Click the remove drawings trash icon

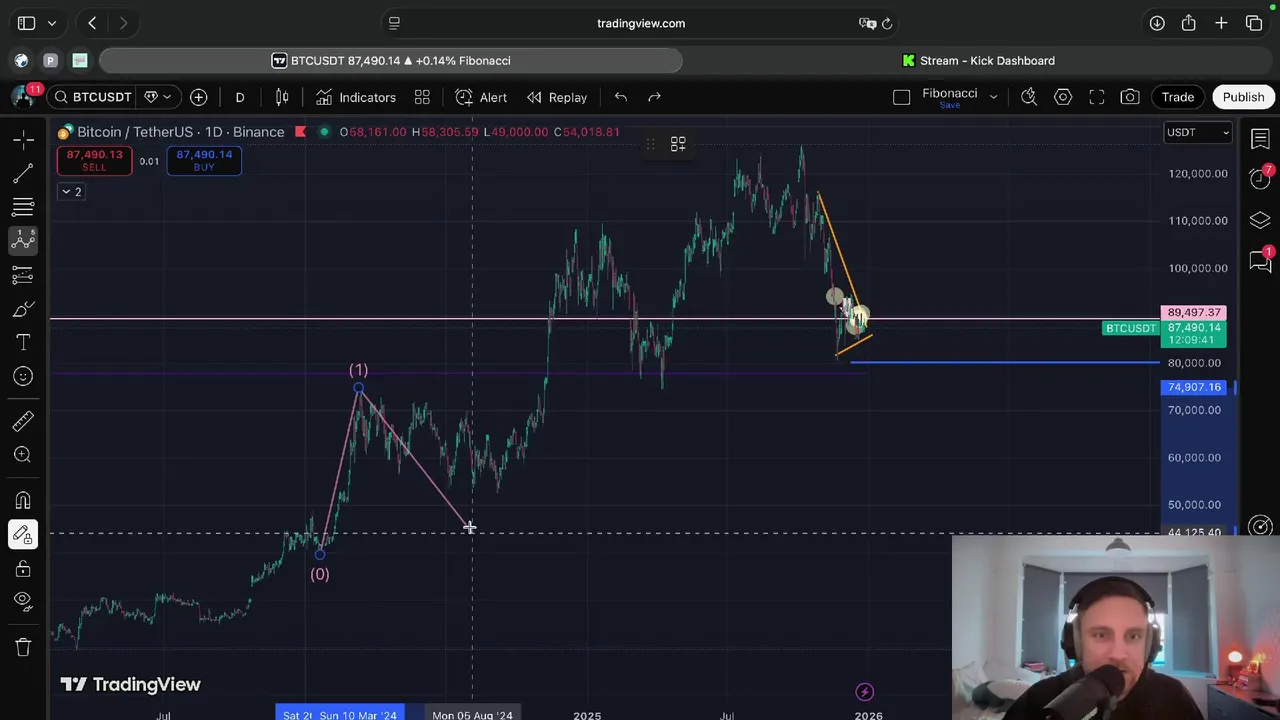pos(23,647)
